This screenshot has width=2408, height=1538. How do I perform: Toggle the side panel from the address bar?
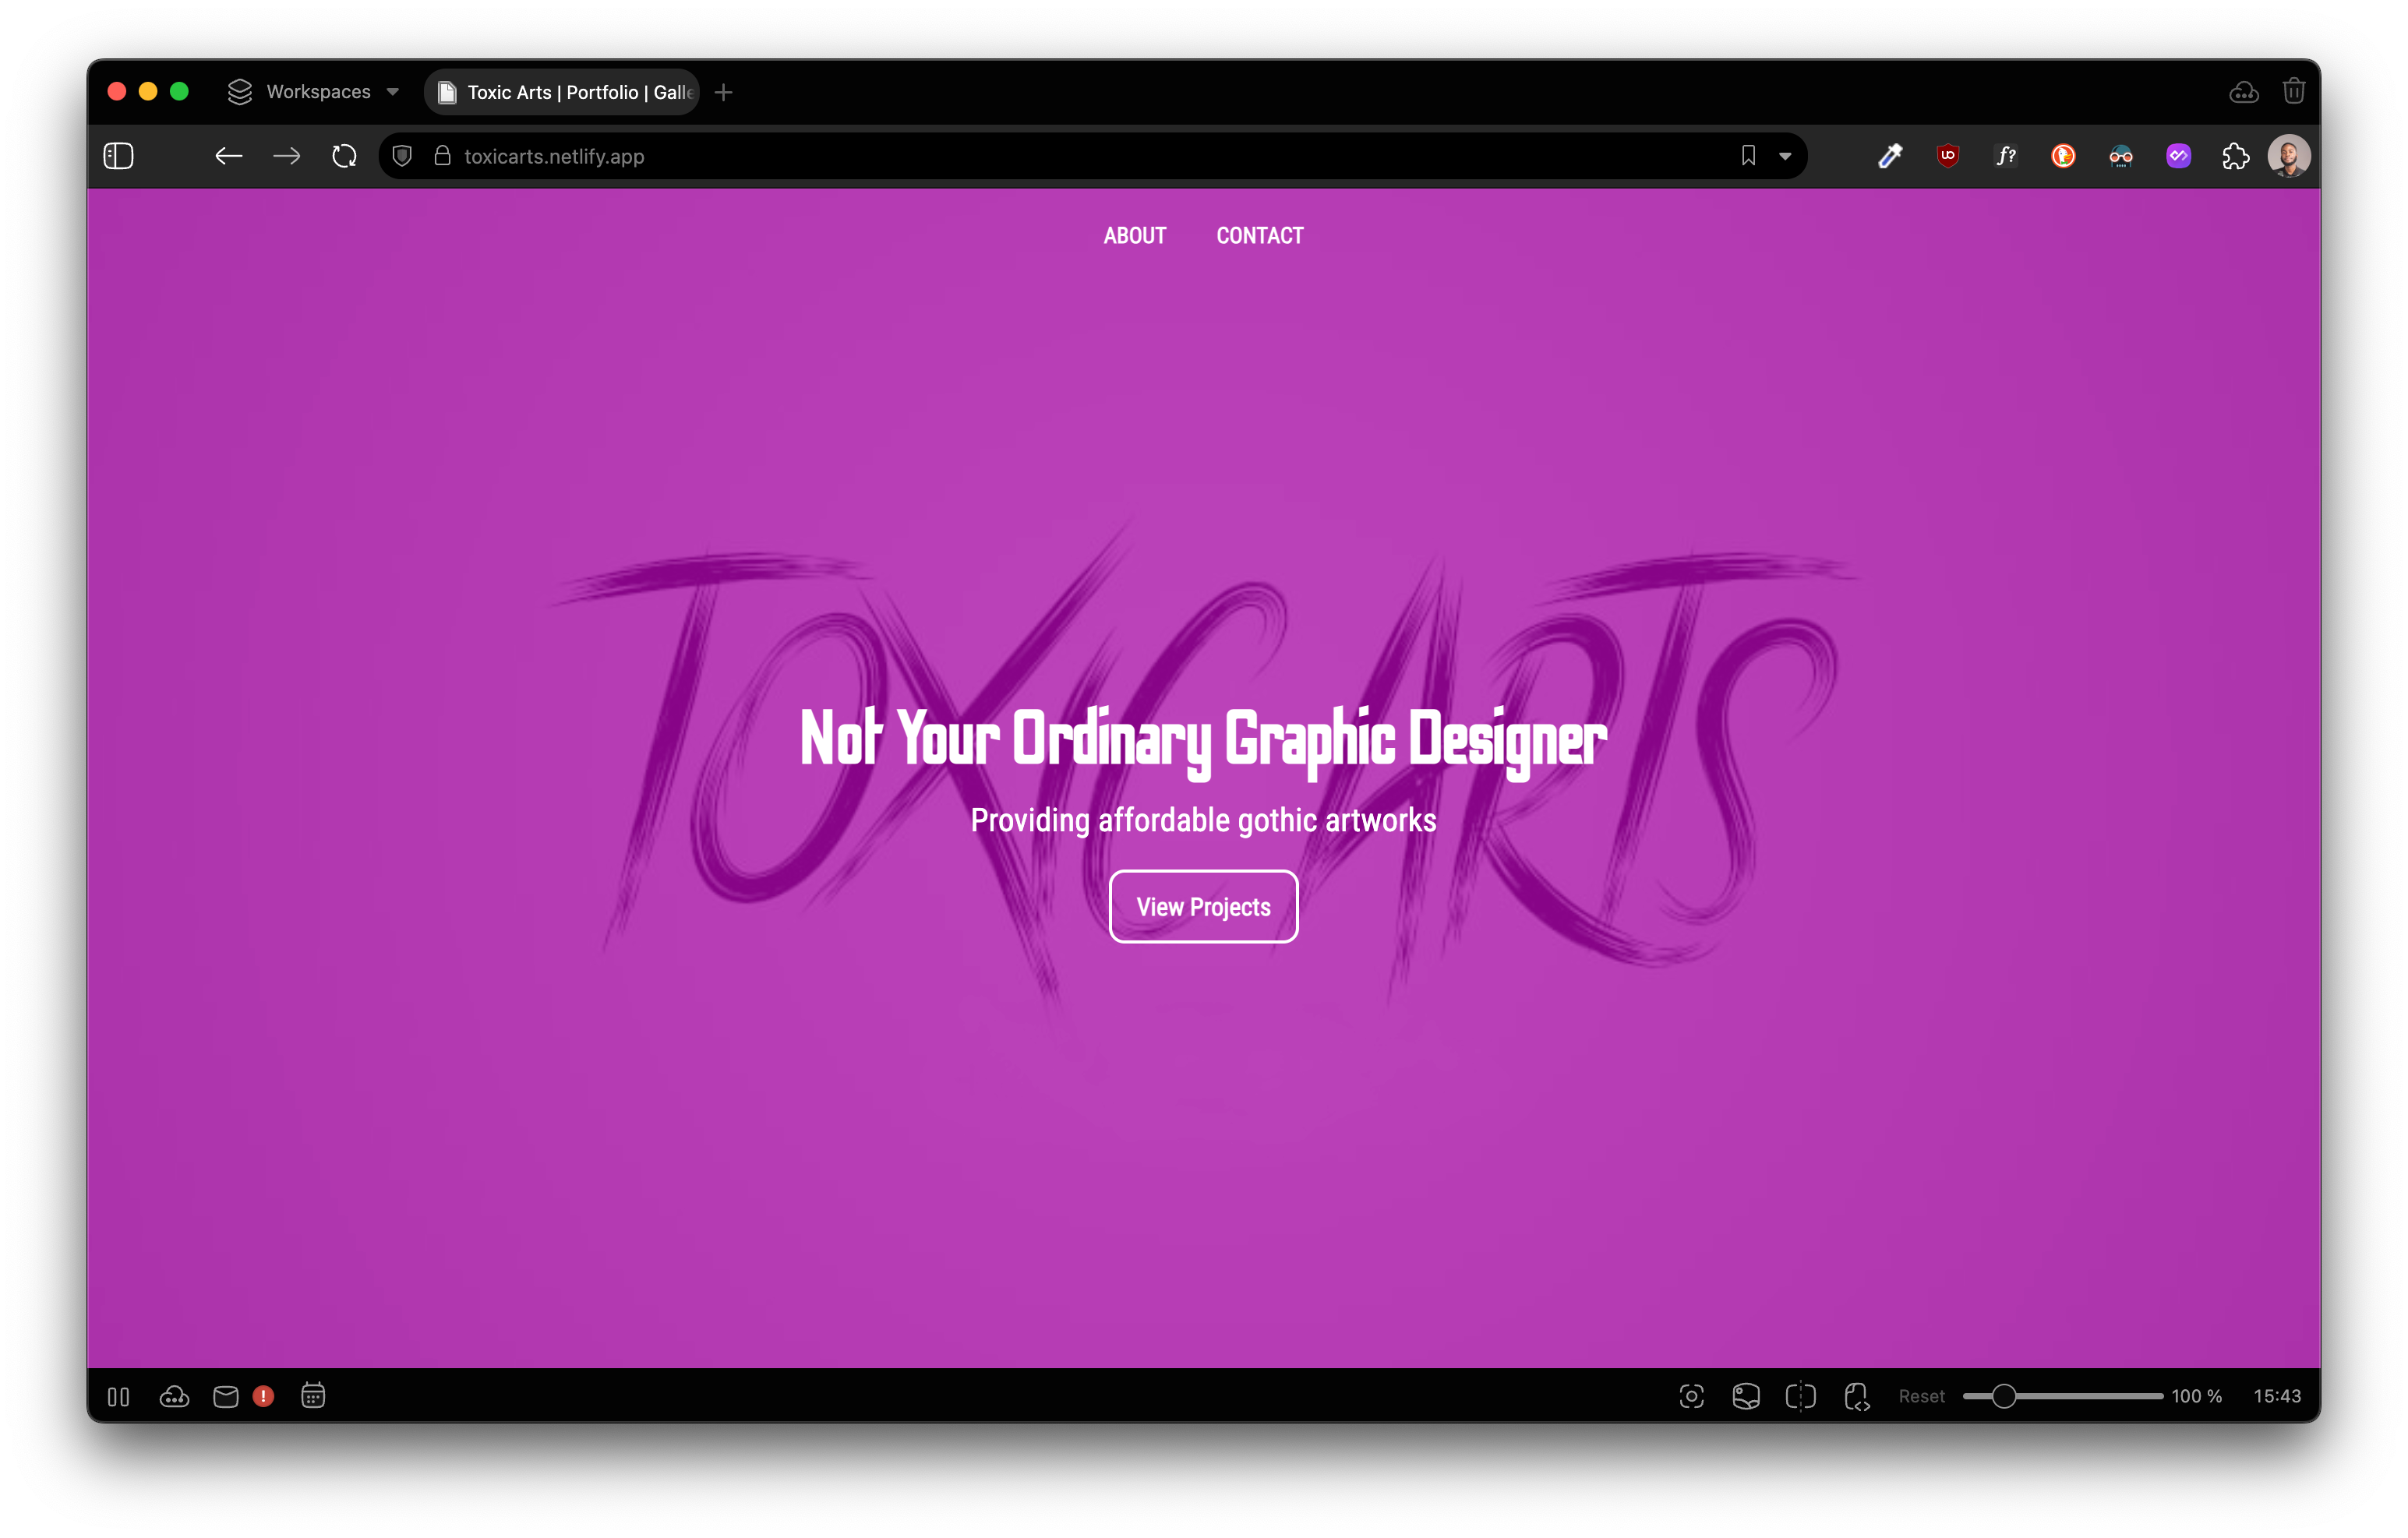coord(118,156)
